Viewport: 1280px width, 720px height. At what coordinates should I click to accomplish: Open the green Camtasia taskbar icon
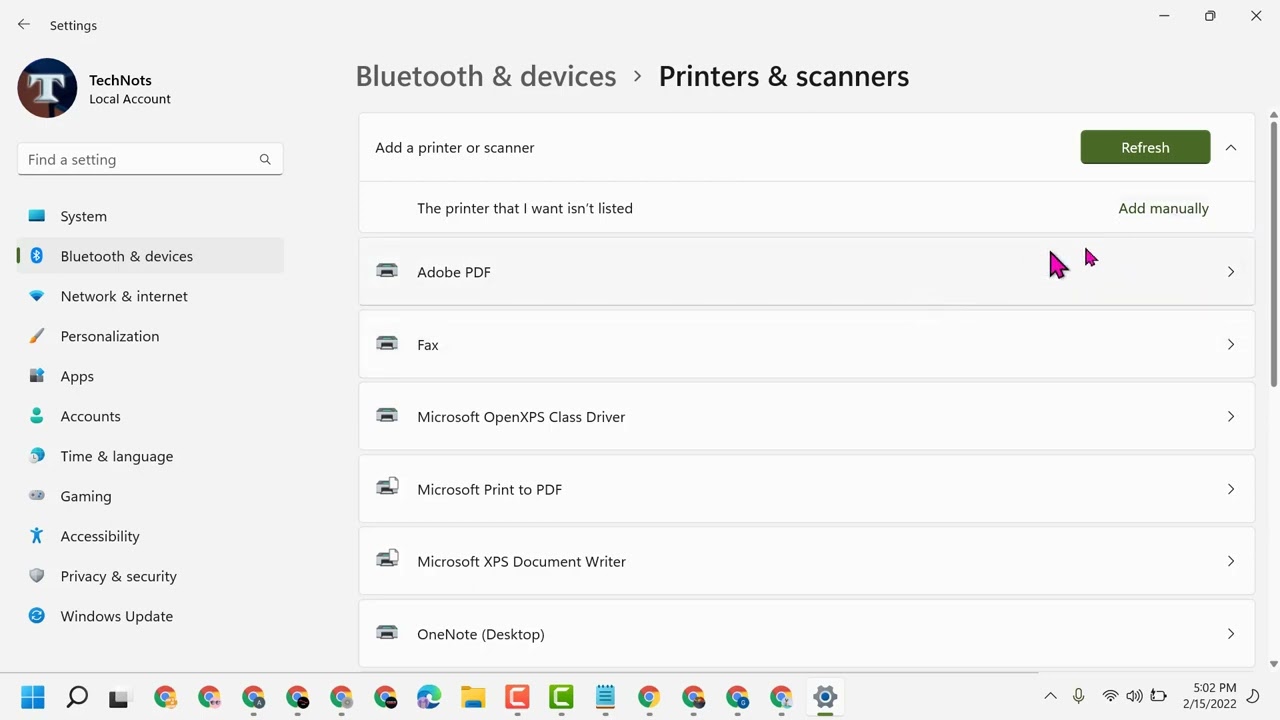pos(561,697)
